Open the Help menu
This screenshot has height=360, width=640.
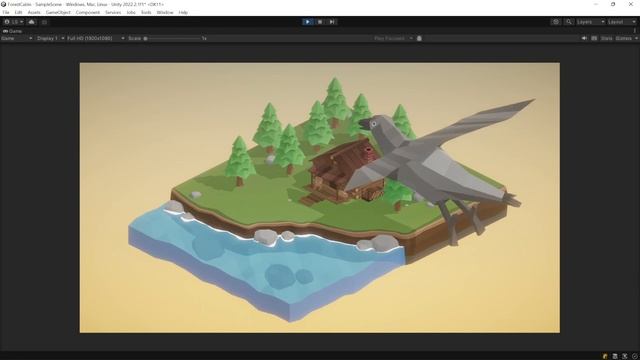tap(183, 12)
